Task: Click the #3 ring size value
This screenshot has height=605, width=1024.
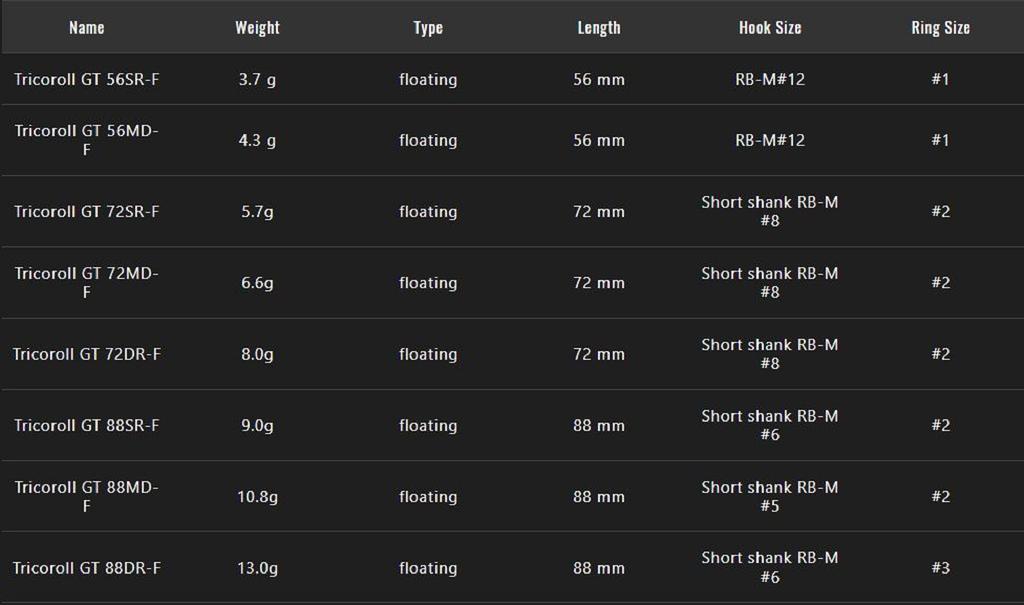Action: pyautogui.click(x=940, y=568)
